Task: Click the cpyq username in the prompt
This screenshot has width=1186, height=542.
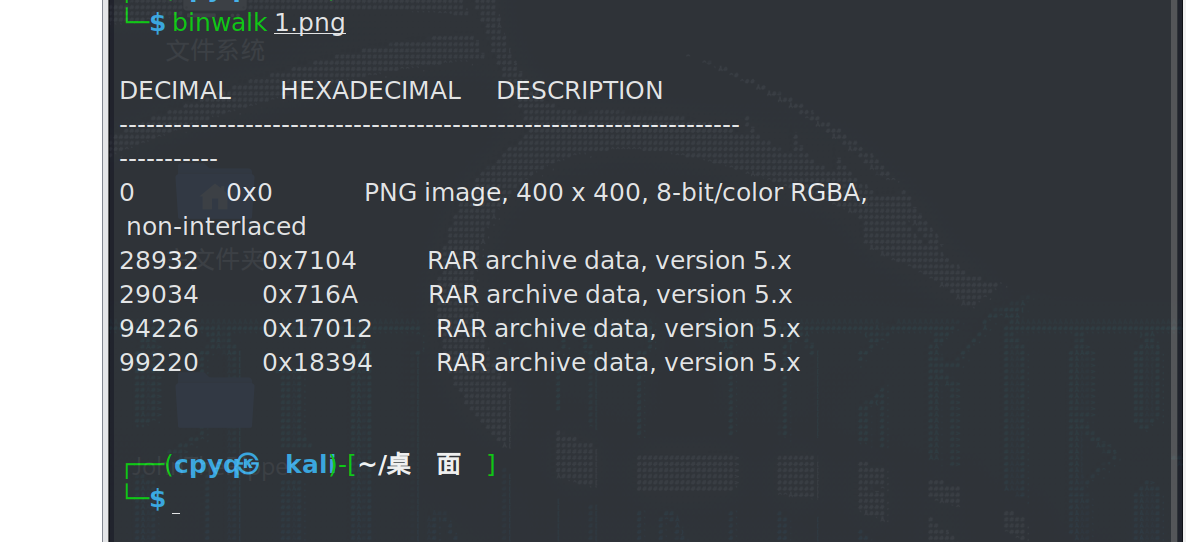Action: (x=207, y=465)
